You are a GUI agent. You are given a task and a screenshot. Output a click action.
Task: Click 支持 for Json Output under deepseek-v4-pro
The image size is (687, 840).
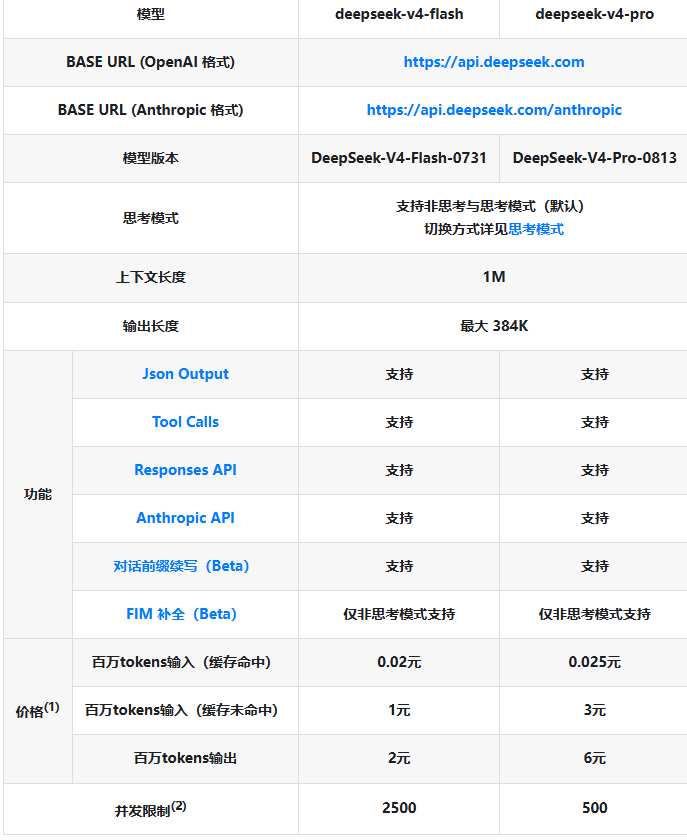point(594,374)
